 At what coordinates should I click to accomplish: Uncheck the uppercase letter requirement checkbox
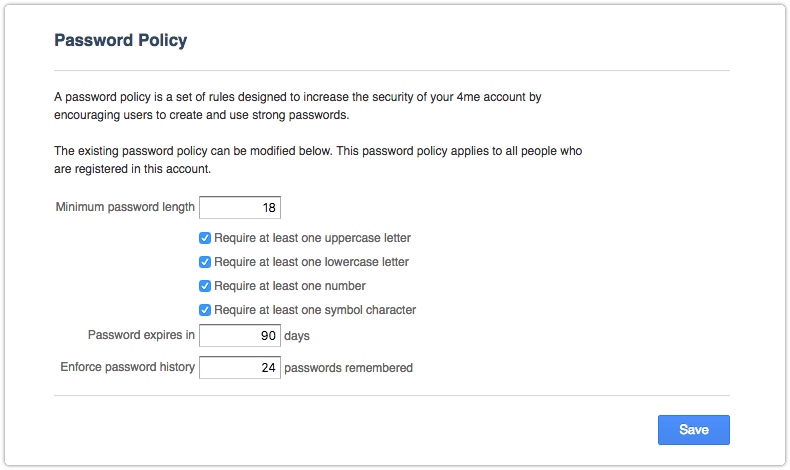coord(205,238)
